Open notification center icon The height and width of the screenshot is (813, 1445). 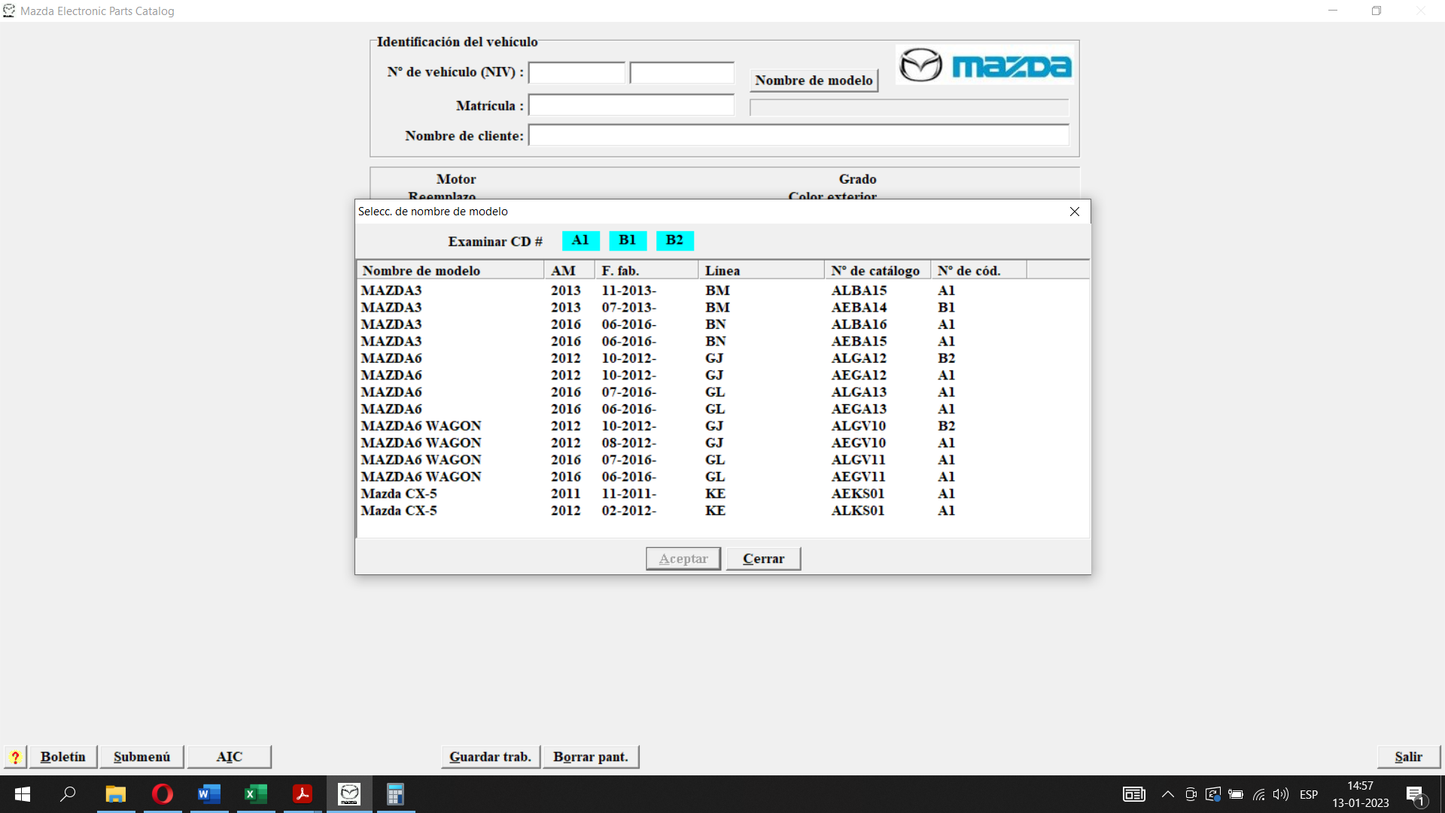pyautogui.click(x=1415, y=795)
